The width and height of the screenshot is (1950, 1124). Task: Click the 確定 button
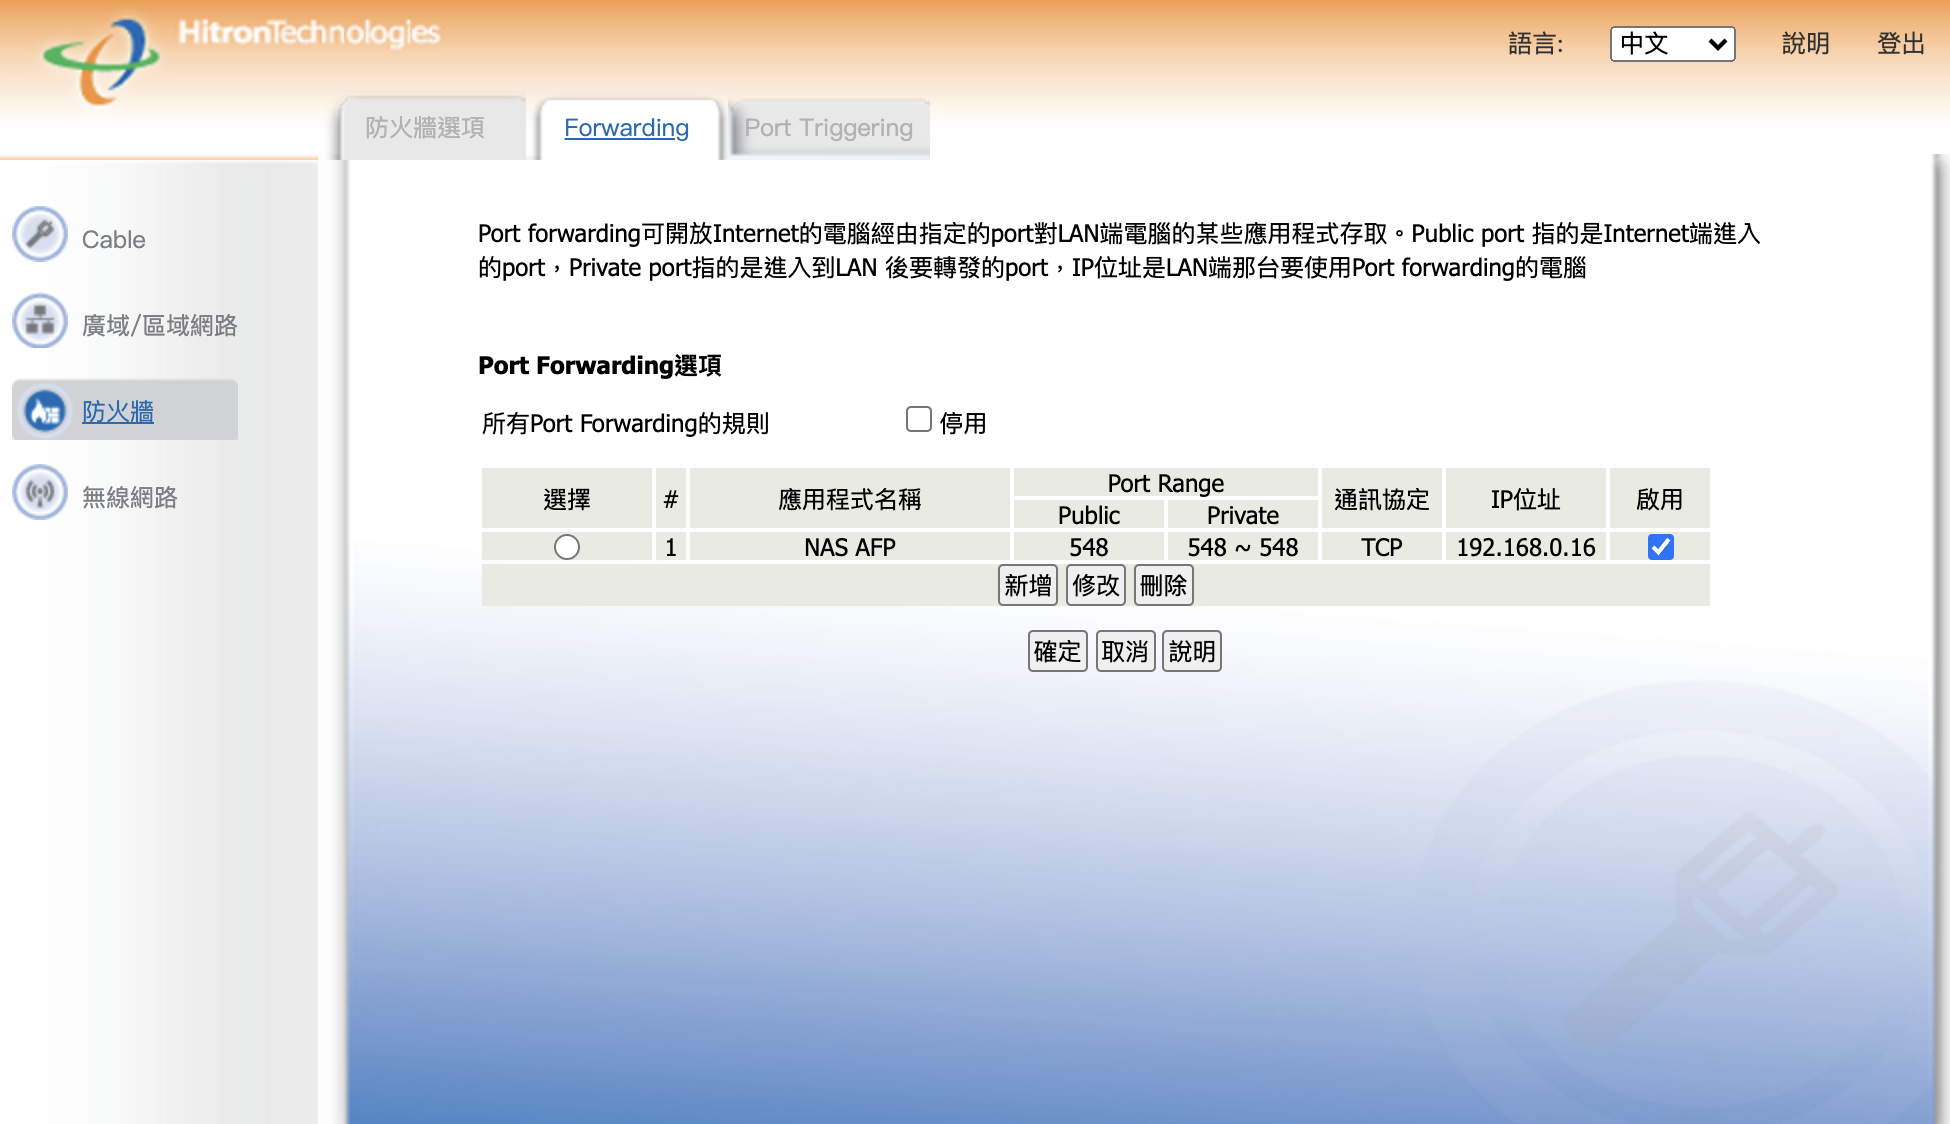point(1058,651)
